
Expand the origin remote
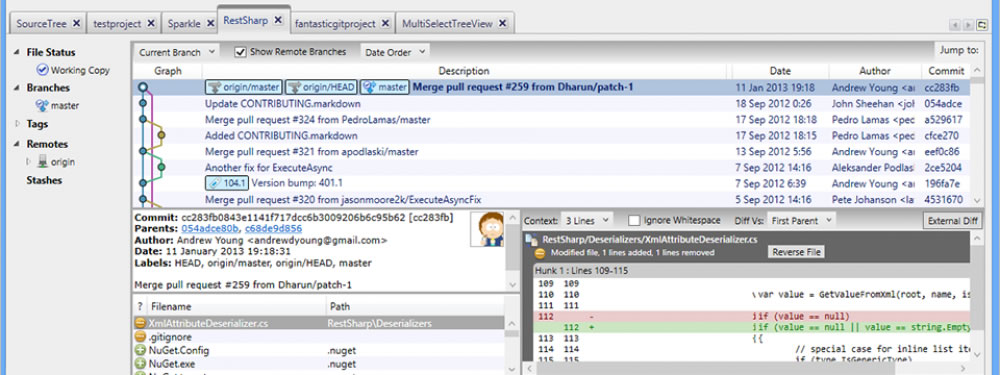[28, 162]
